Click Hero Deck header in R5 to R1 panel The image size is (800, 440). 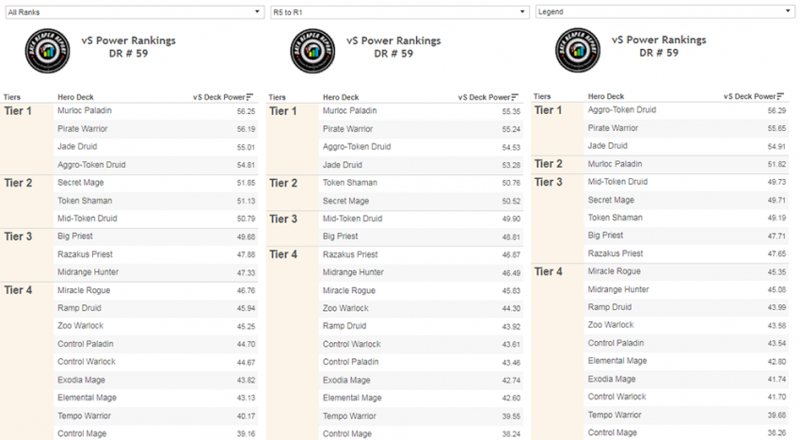pyautogui.click(x=341, y=97)
